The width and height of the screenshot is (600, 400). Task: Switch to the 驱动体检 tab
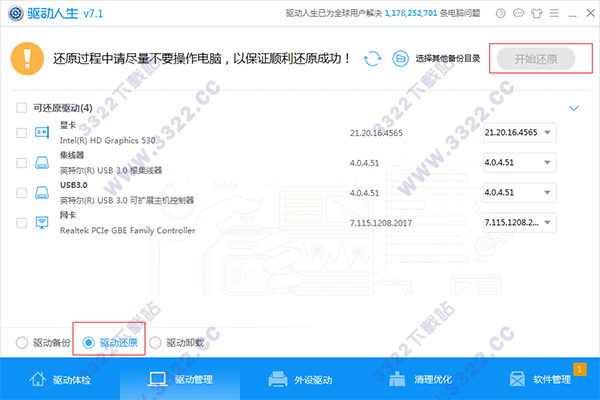[x=60, y=379]
